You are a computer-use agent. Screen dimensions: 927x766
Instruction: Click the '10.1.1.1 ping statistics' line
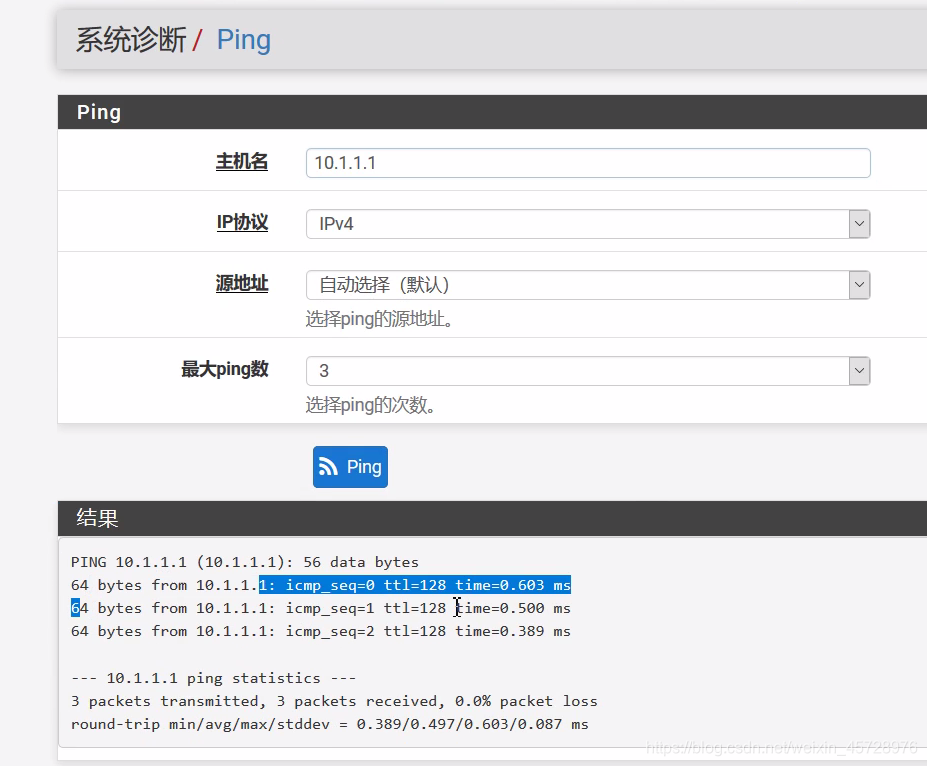pyautogui.click(x=213, y=678)
